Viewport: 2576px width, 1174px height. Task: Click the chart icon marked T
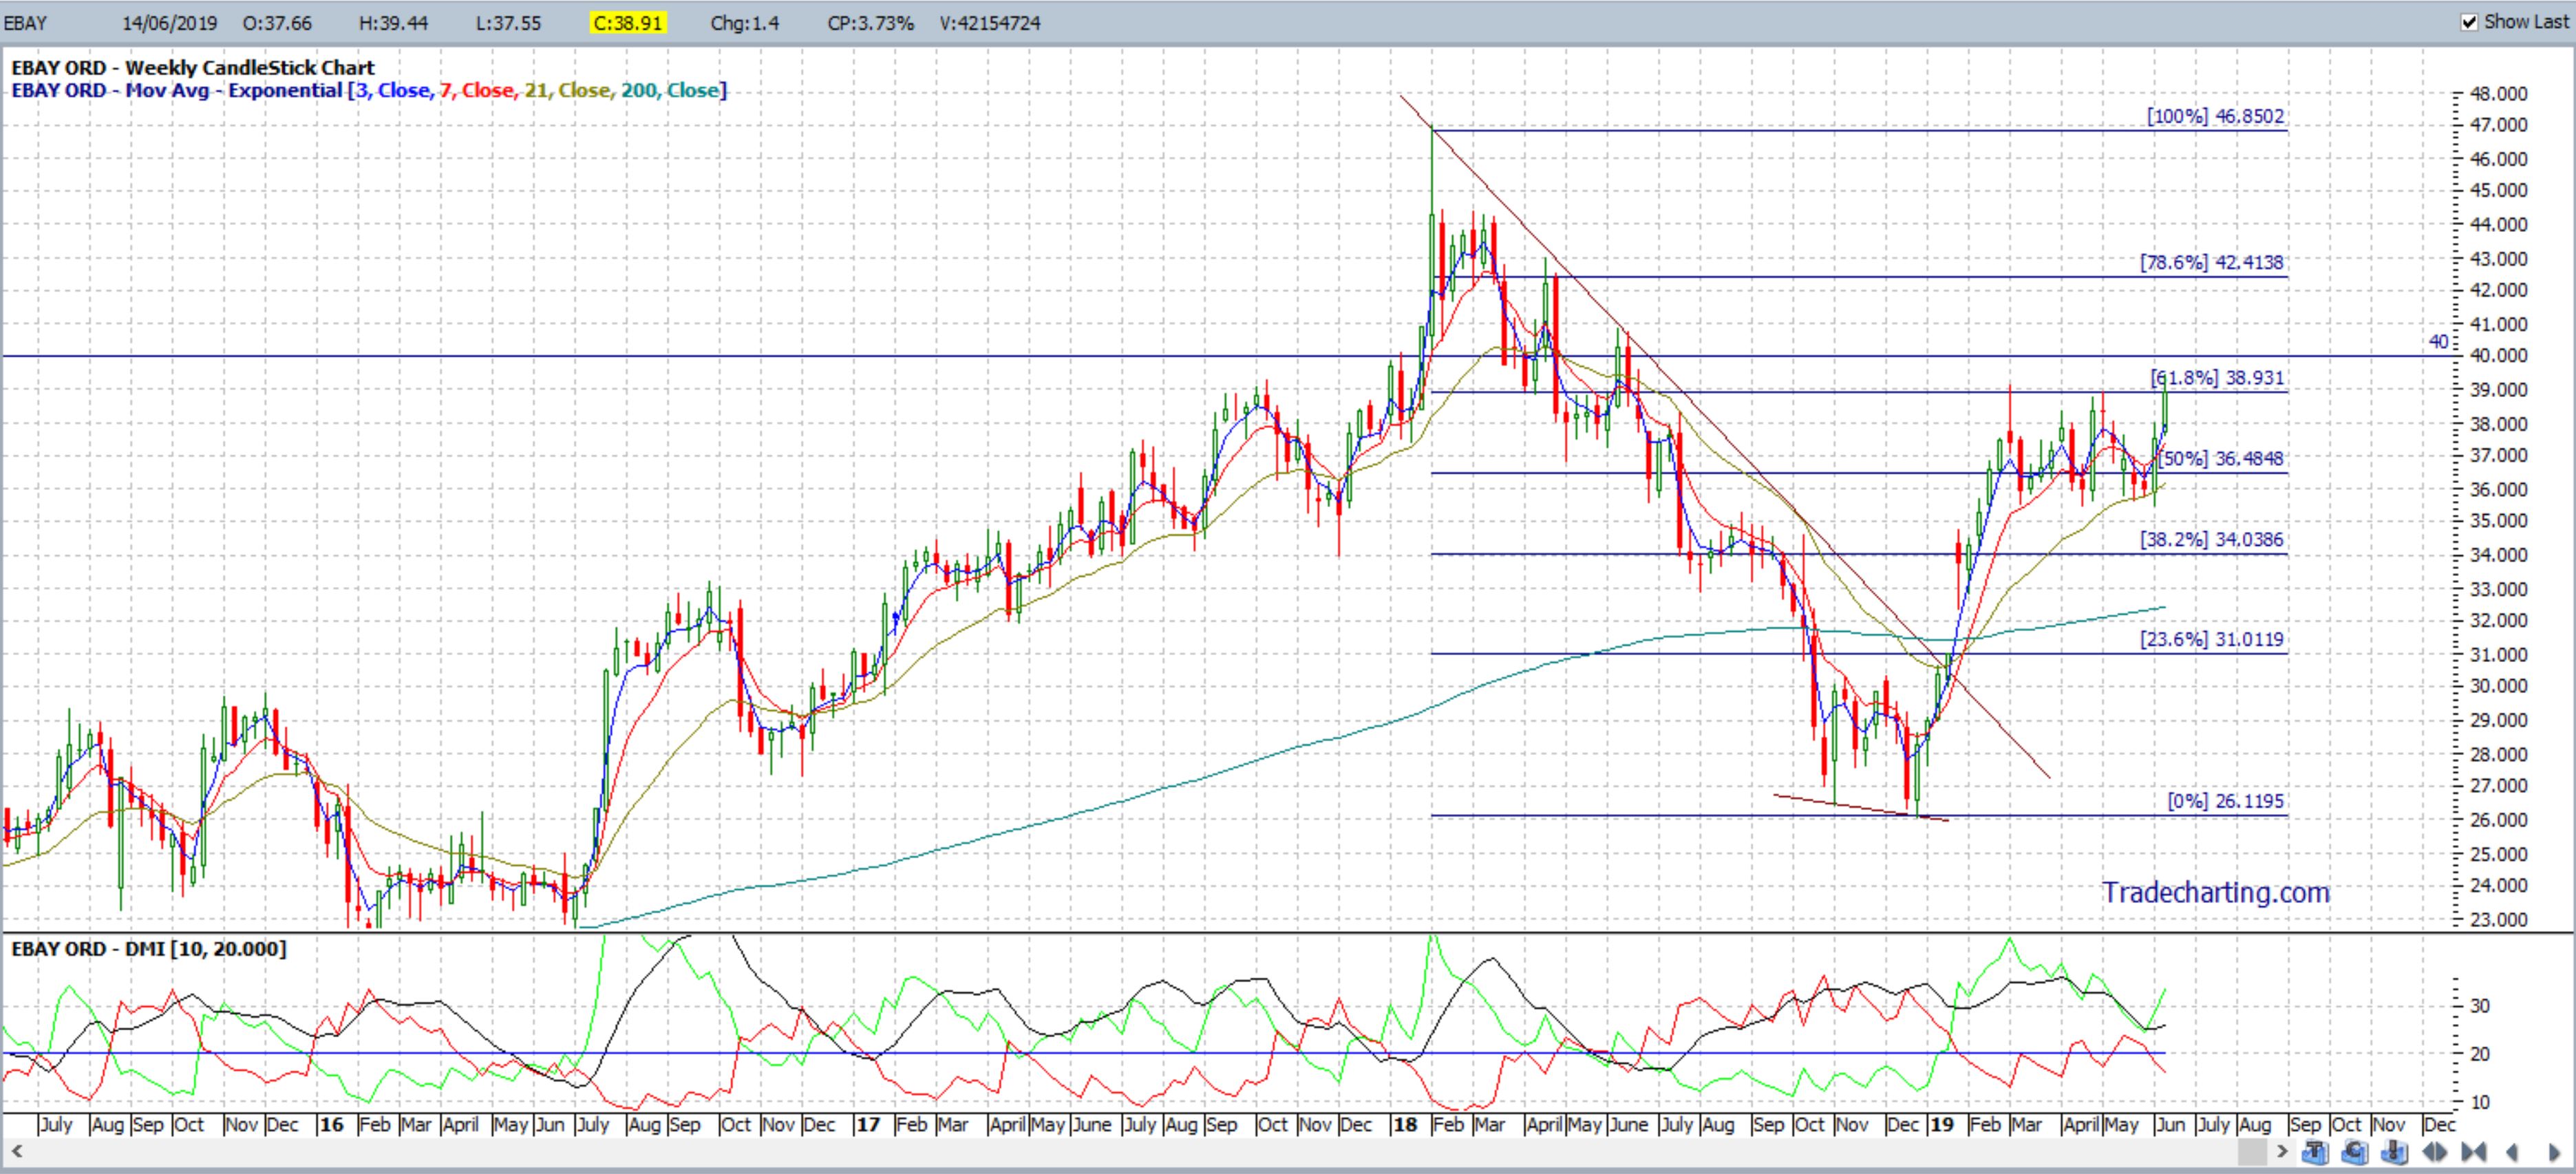pos(2316,1152)
